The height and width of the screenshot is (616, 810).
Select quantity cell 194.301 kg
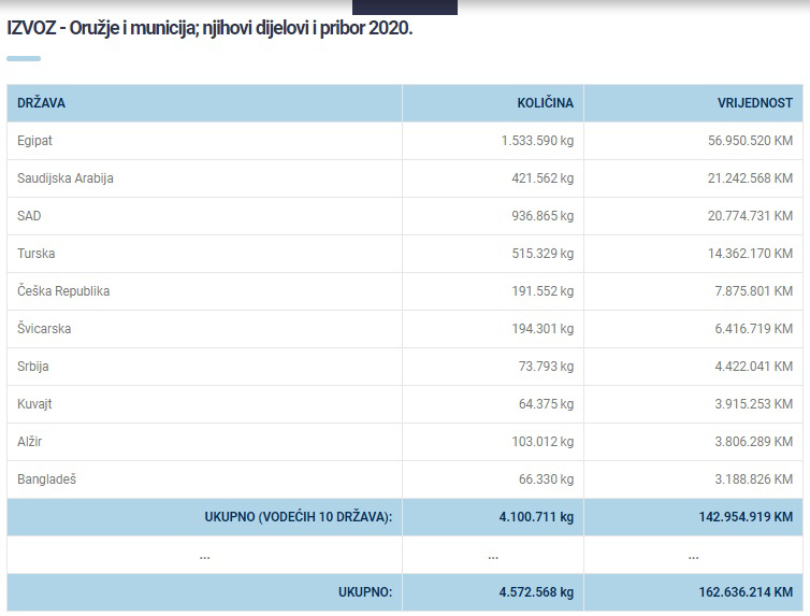493,329
